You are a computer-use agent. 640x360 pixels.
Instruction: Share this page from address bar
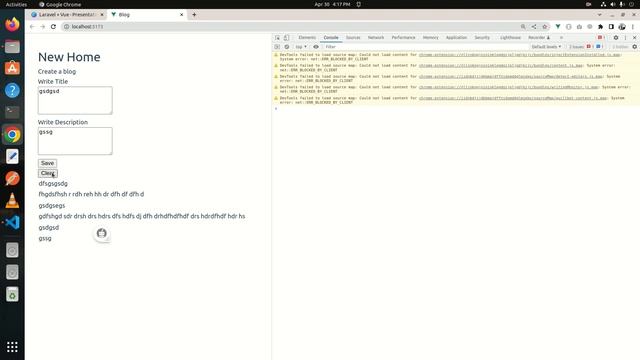(533, 27)
